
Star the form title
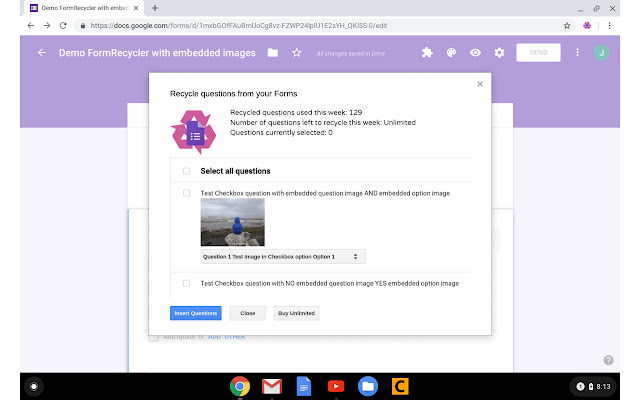[x=297, y=53]
